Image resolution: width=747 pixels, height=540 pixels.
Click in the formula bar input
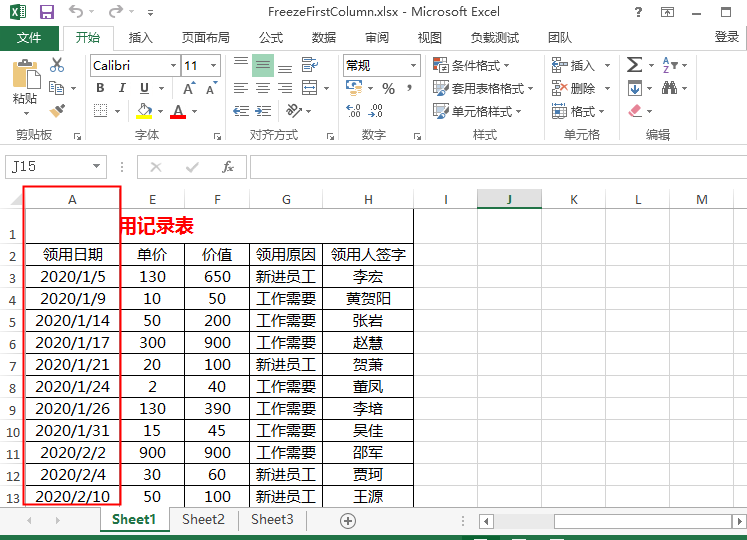(498, 167)
